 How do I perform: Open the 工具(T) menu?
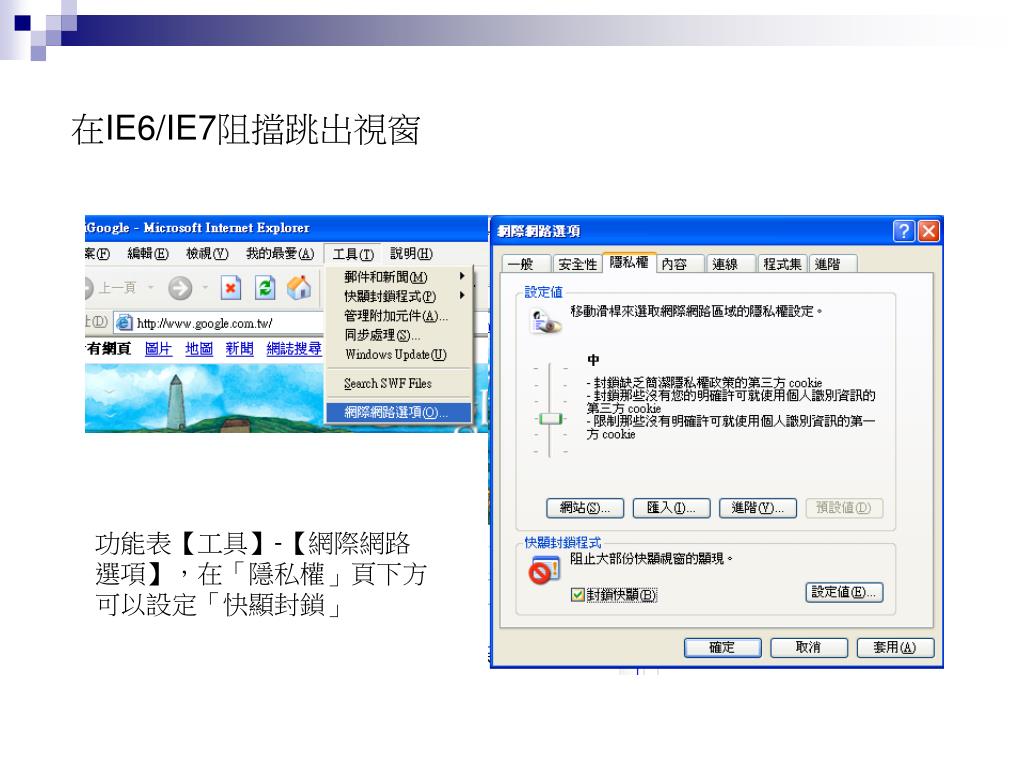pos(353,254)
